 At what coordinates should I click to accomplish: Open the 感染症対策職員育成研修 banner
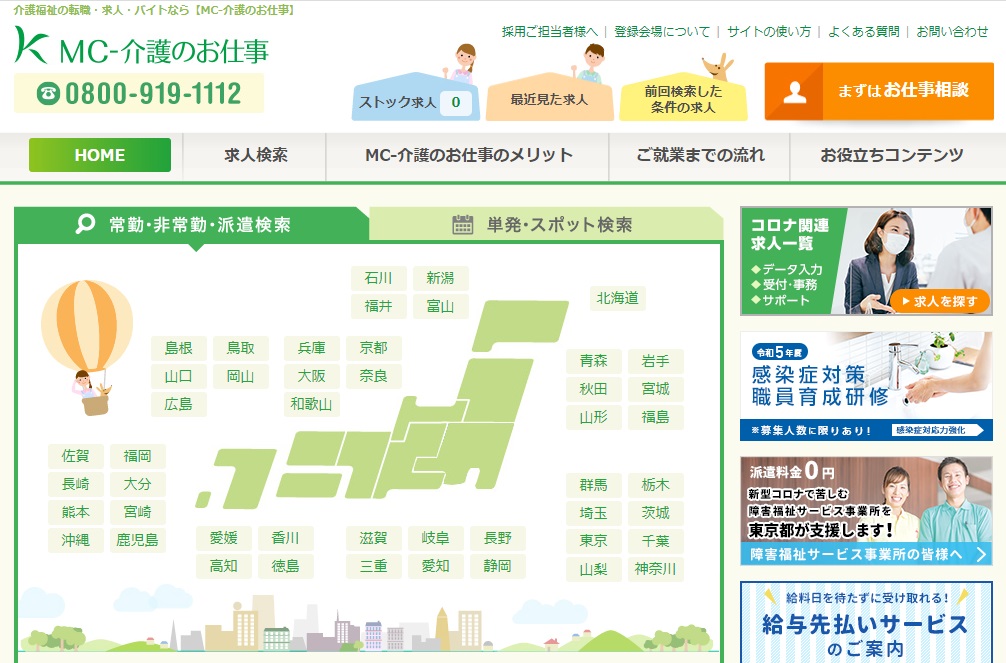866,386
